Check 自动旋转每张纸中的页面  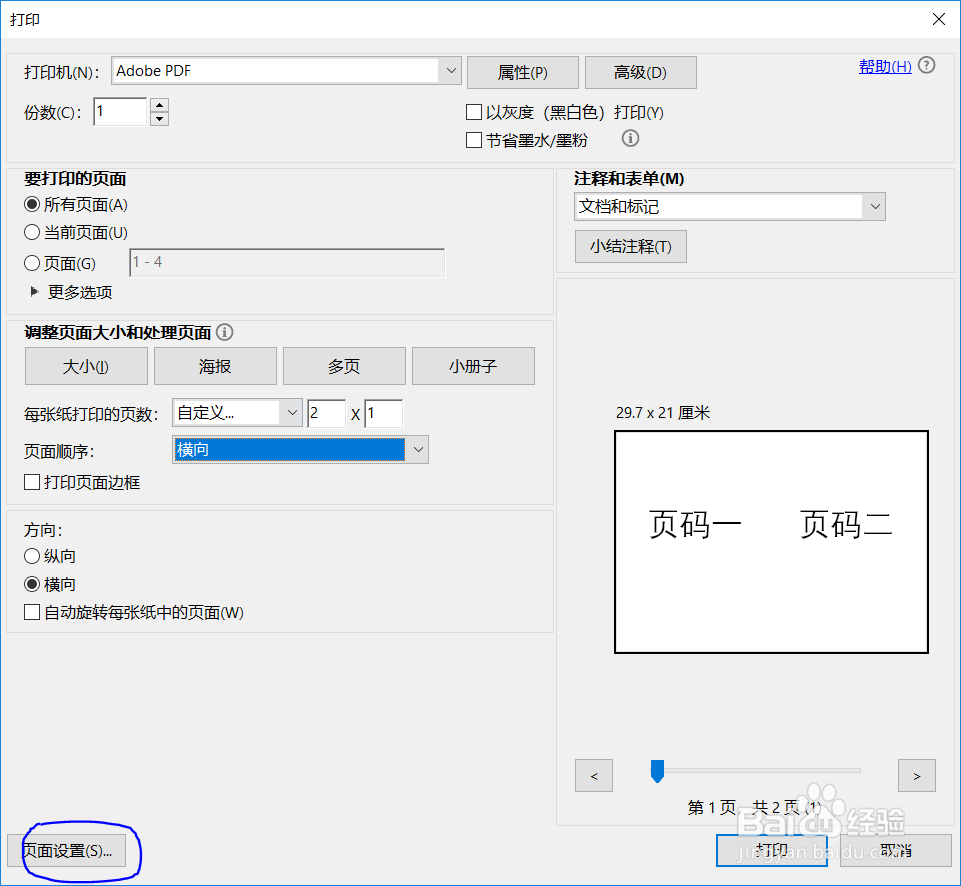coord(31,612)
